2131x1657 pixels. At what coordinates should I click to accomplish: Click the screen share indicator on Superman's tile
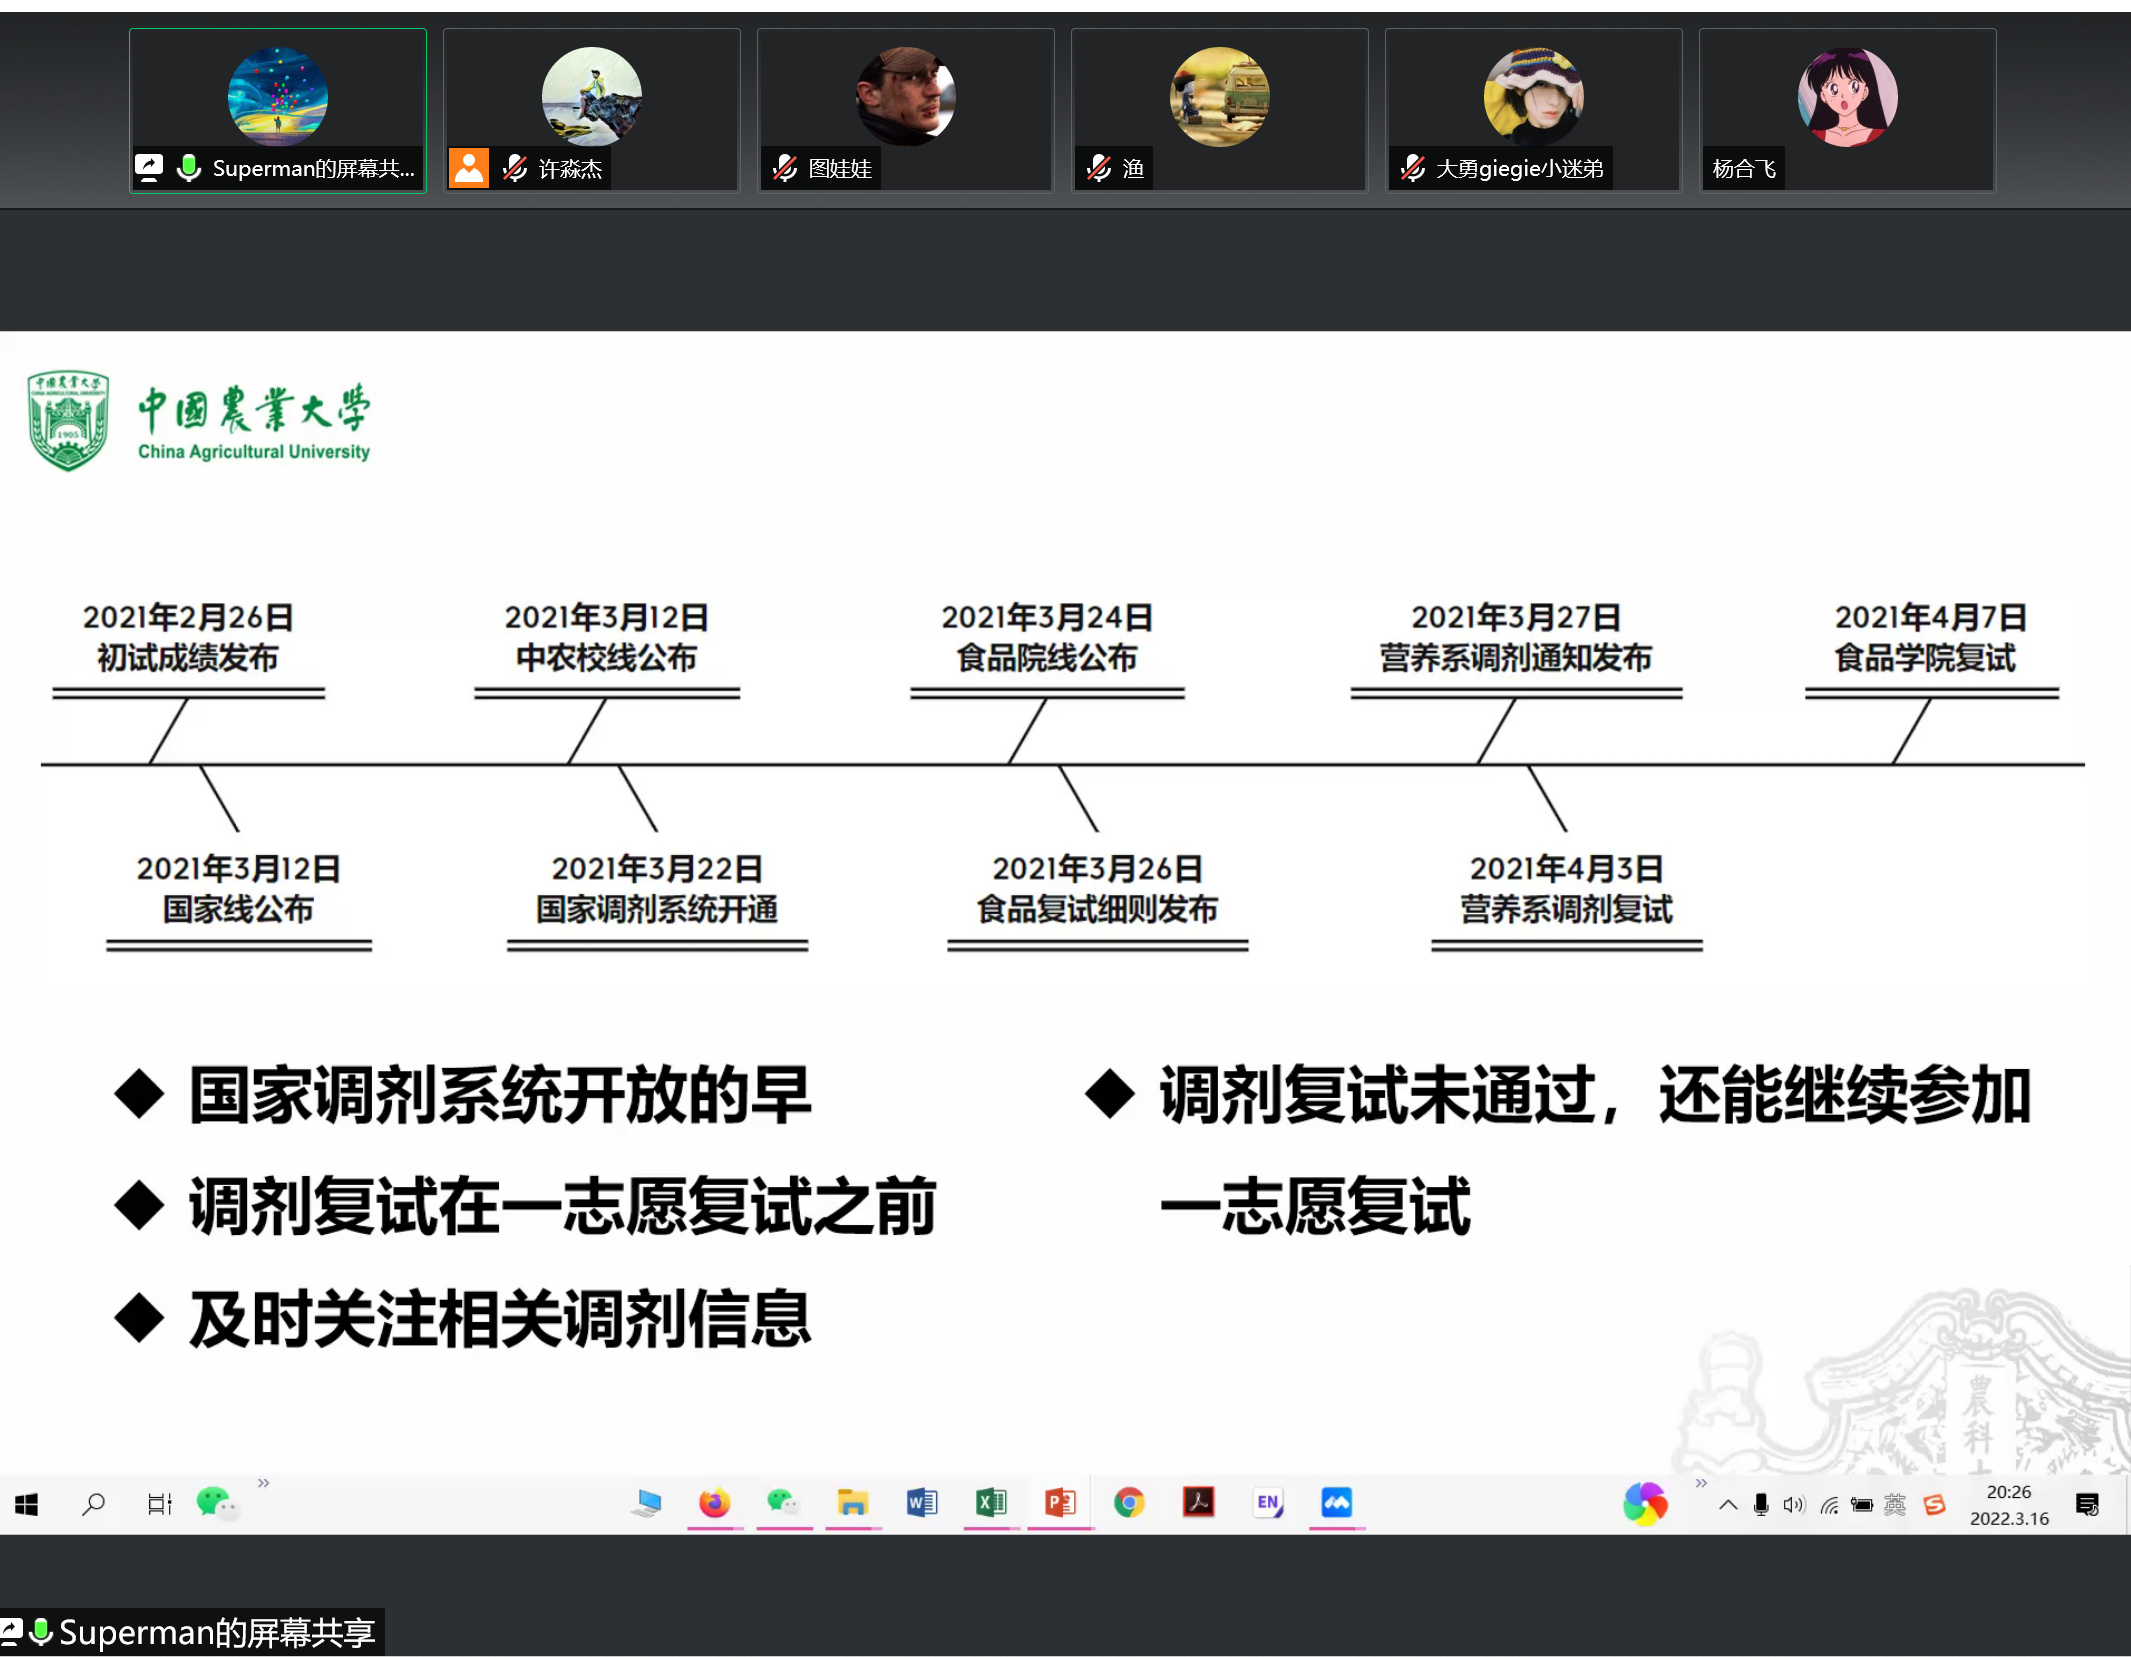coord(149,168)
